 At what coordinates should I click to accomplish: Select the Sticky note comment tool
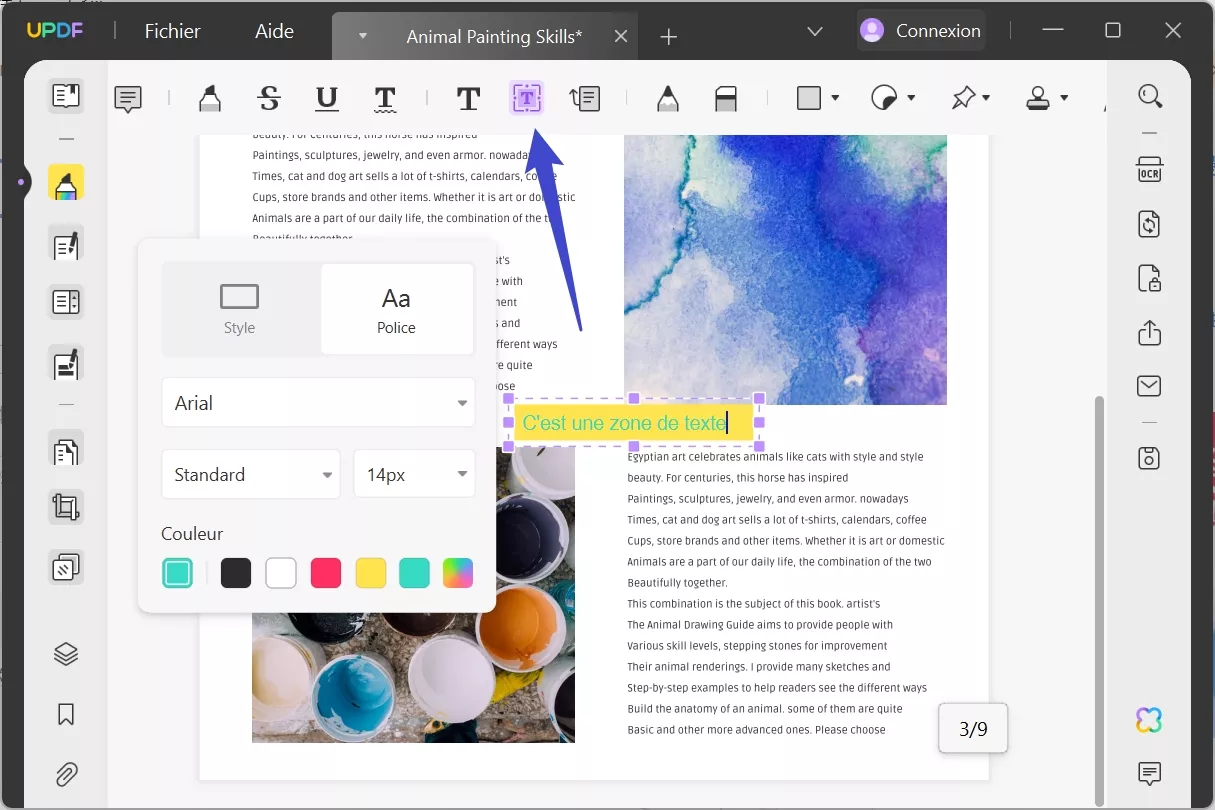click(128, 98)
